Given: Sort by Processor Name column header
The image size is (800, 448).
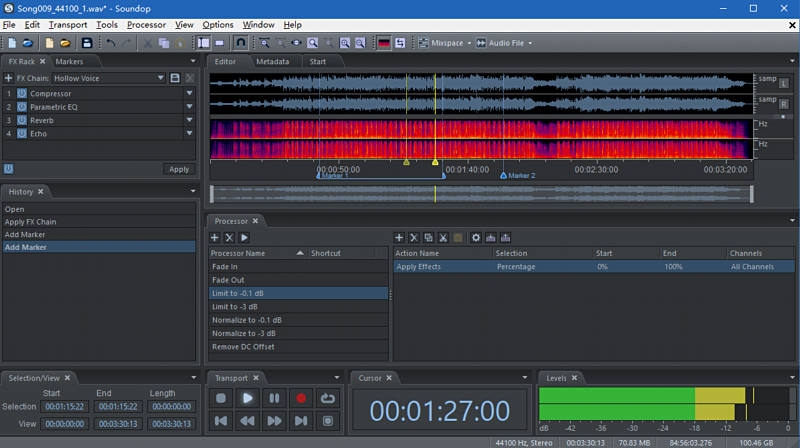Looking at the screenshot, I should (258, 253).
